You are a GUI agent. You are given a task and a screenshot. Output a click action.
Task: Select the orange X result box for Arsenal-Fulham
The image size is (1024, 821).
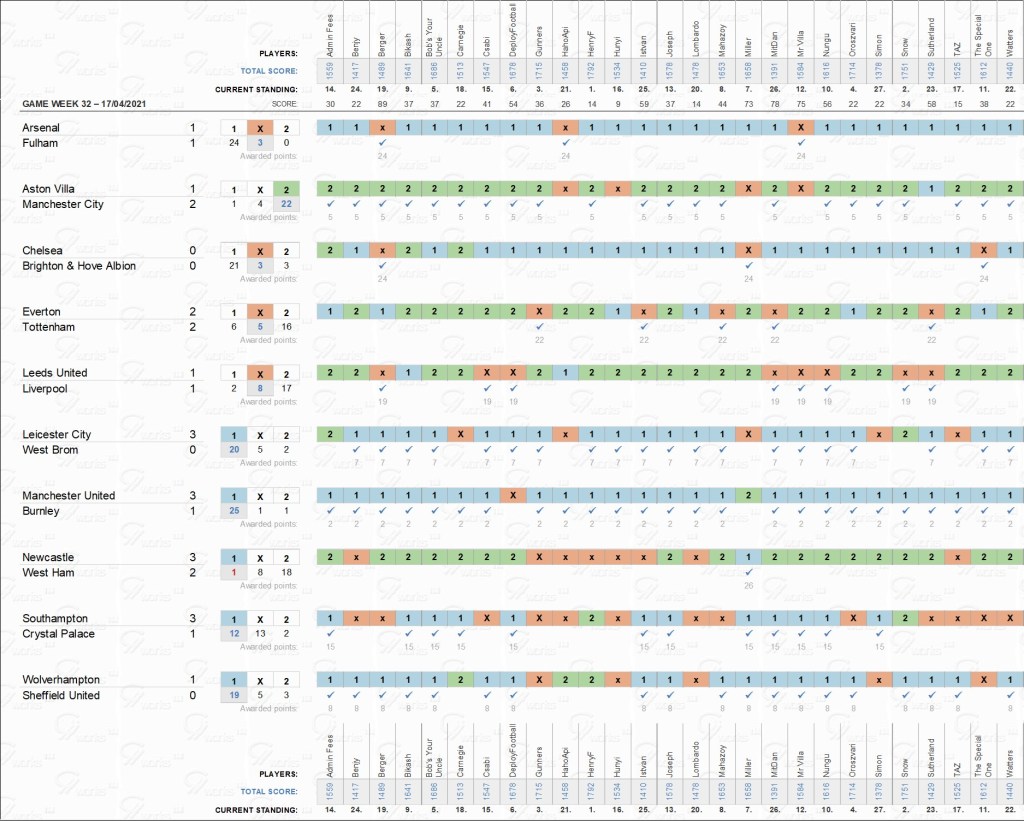(x=259, y=128)
